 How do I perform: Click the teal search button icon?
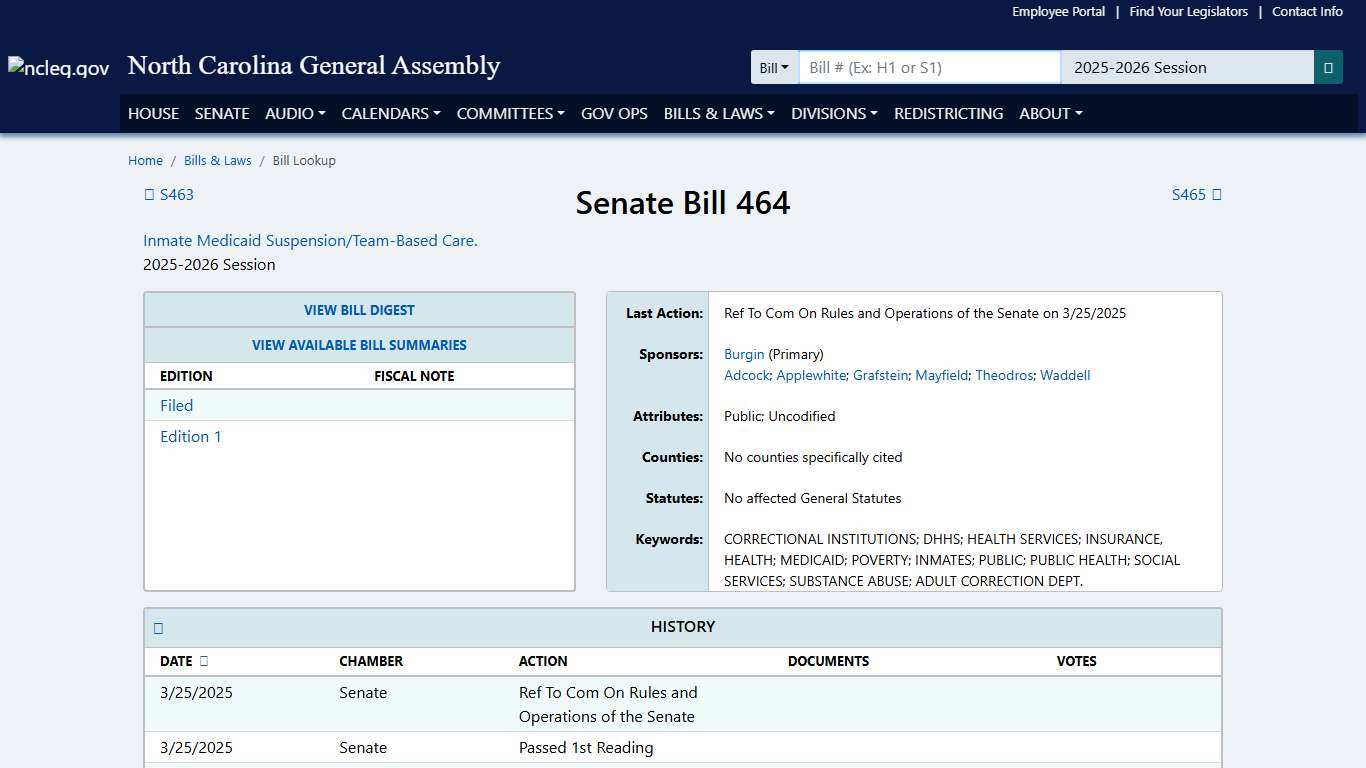tap(1328, 67)
